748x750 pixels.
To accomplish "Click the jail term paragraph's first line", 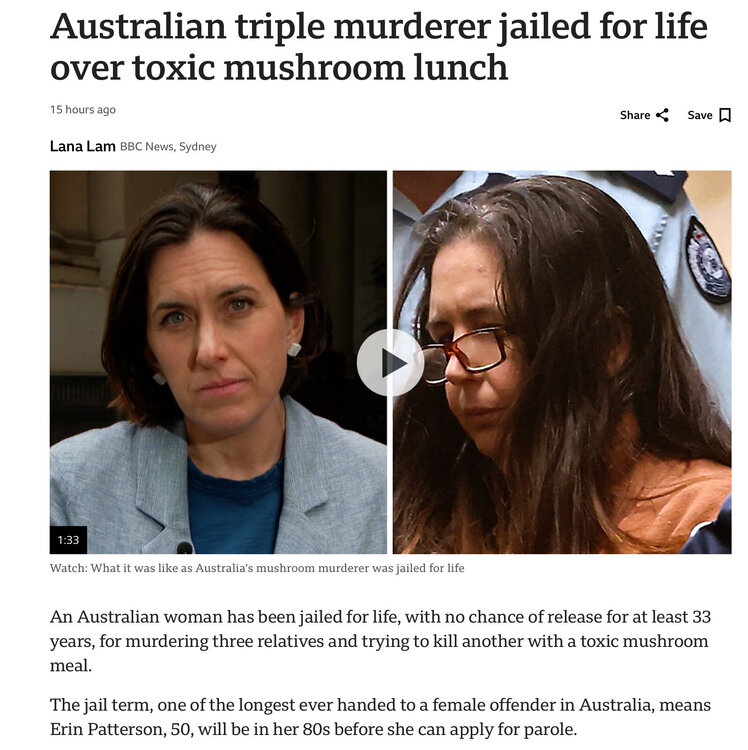I will click(x=380, y=705).
